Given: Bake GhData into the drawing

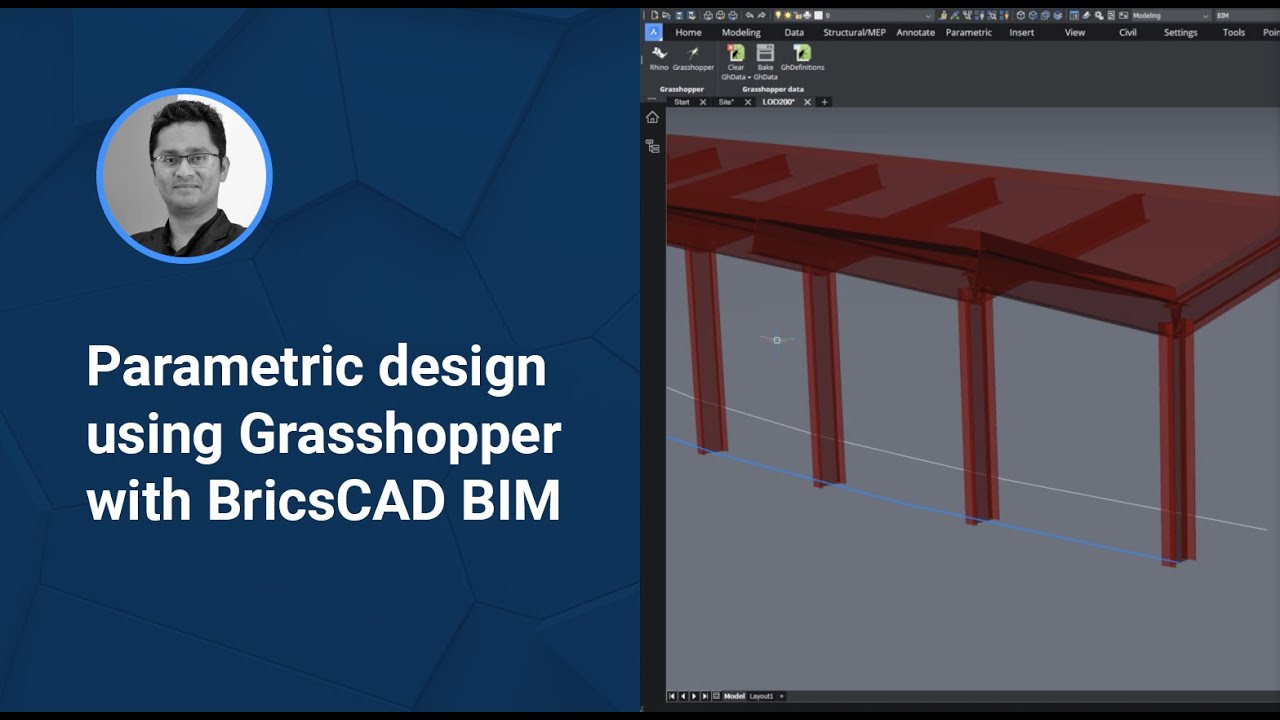Looking at the screenshot, I should pos(765,60).
